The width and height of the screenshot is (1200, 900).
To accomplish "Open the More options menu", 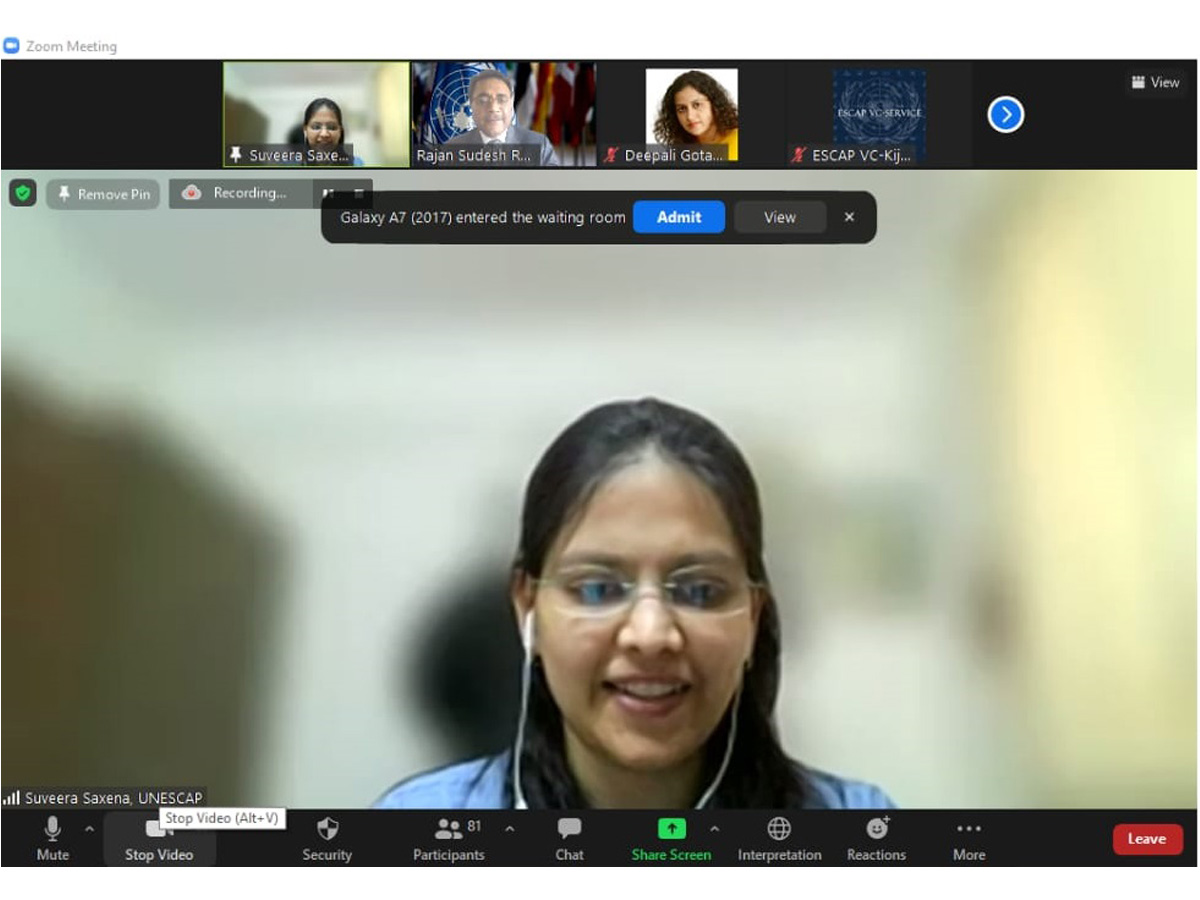I will (968, 838).
